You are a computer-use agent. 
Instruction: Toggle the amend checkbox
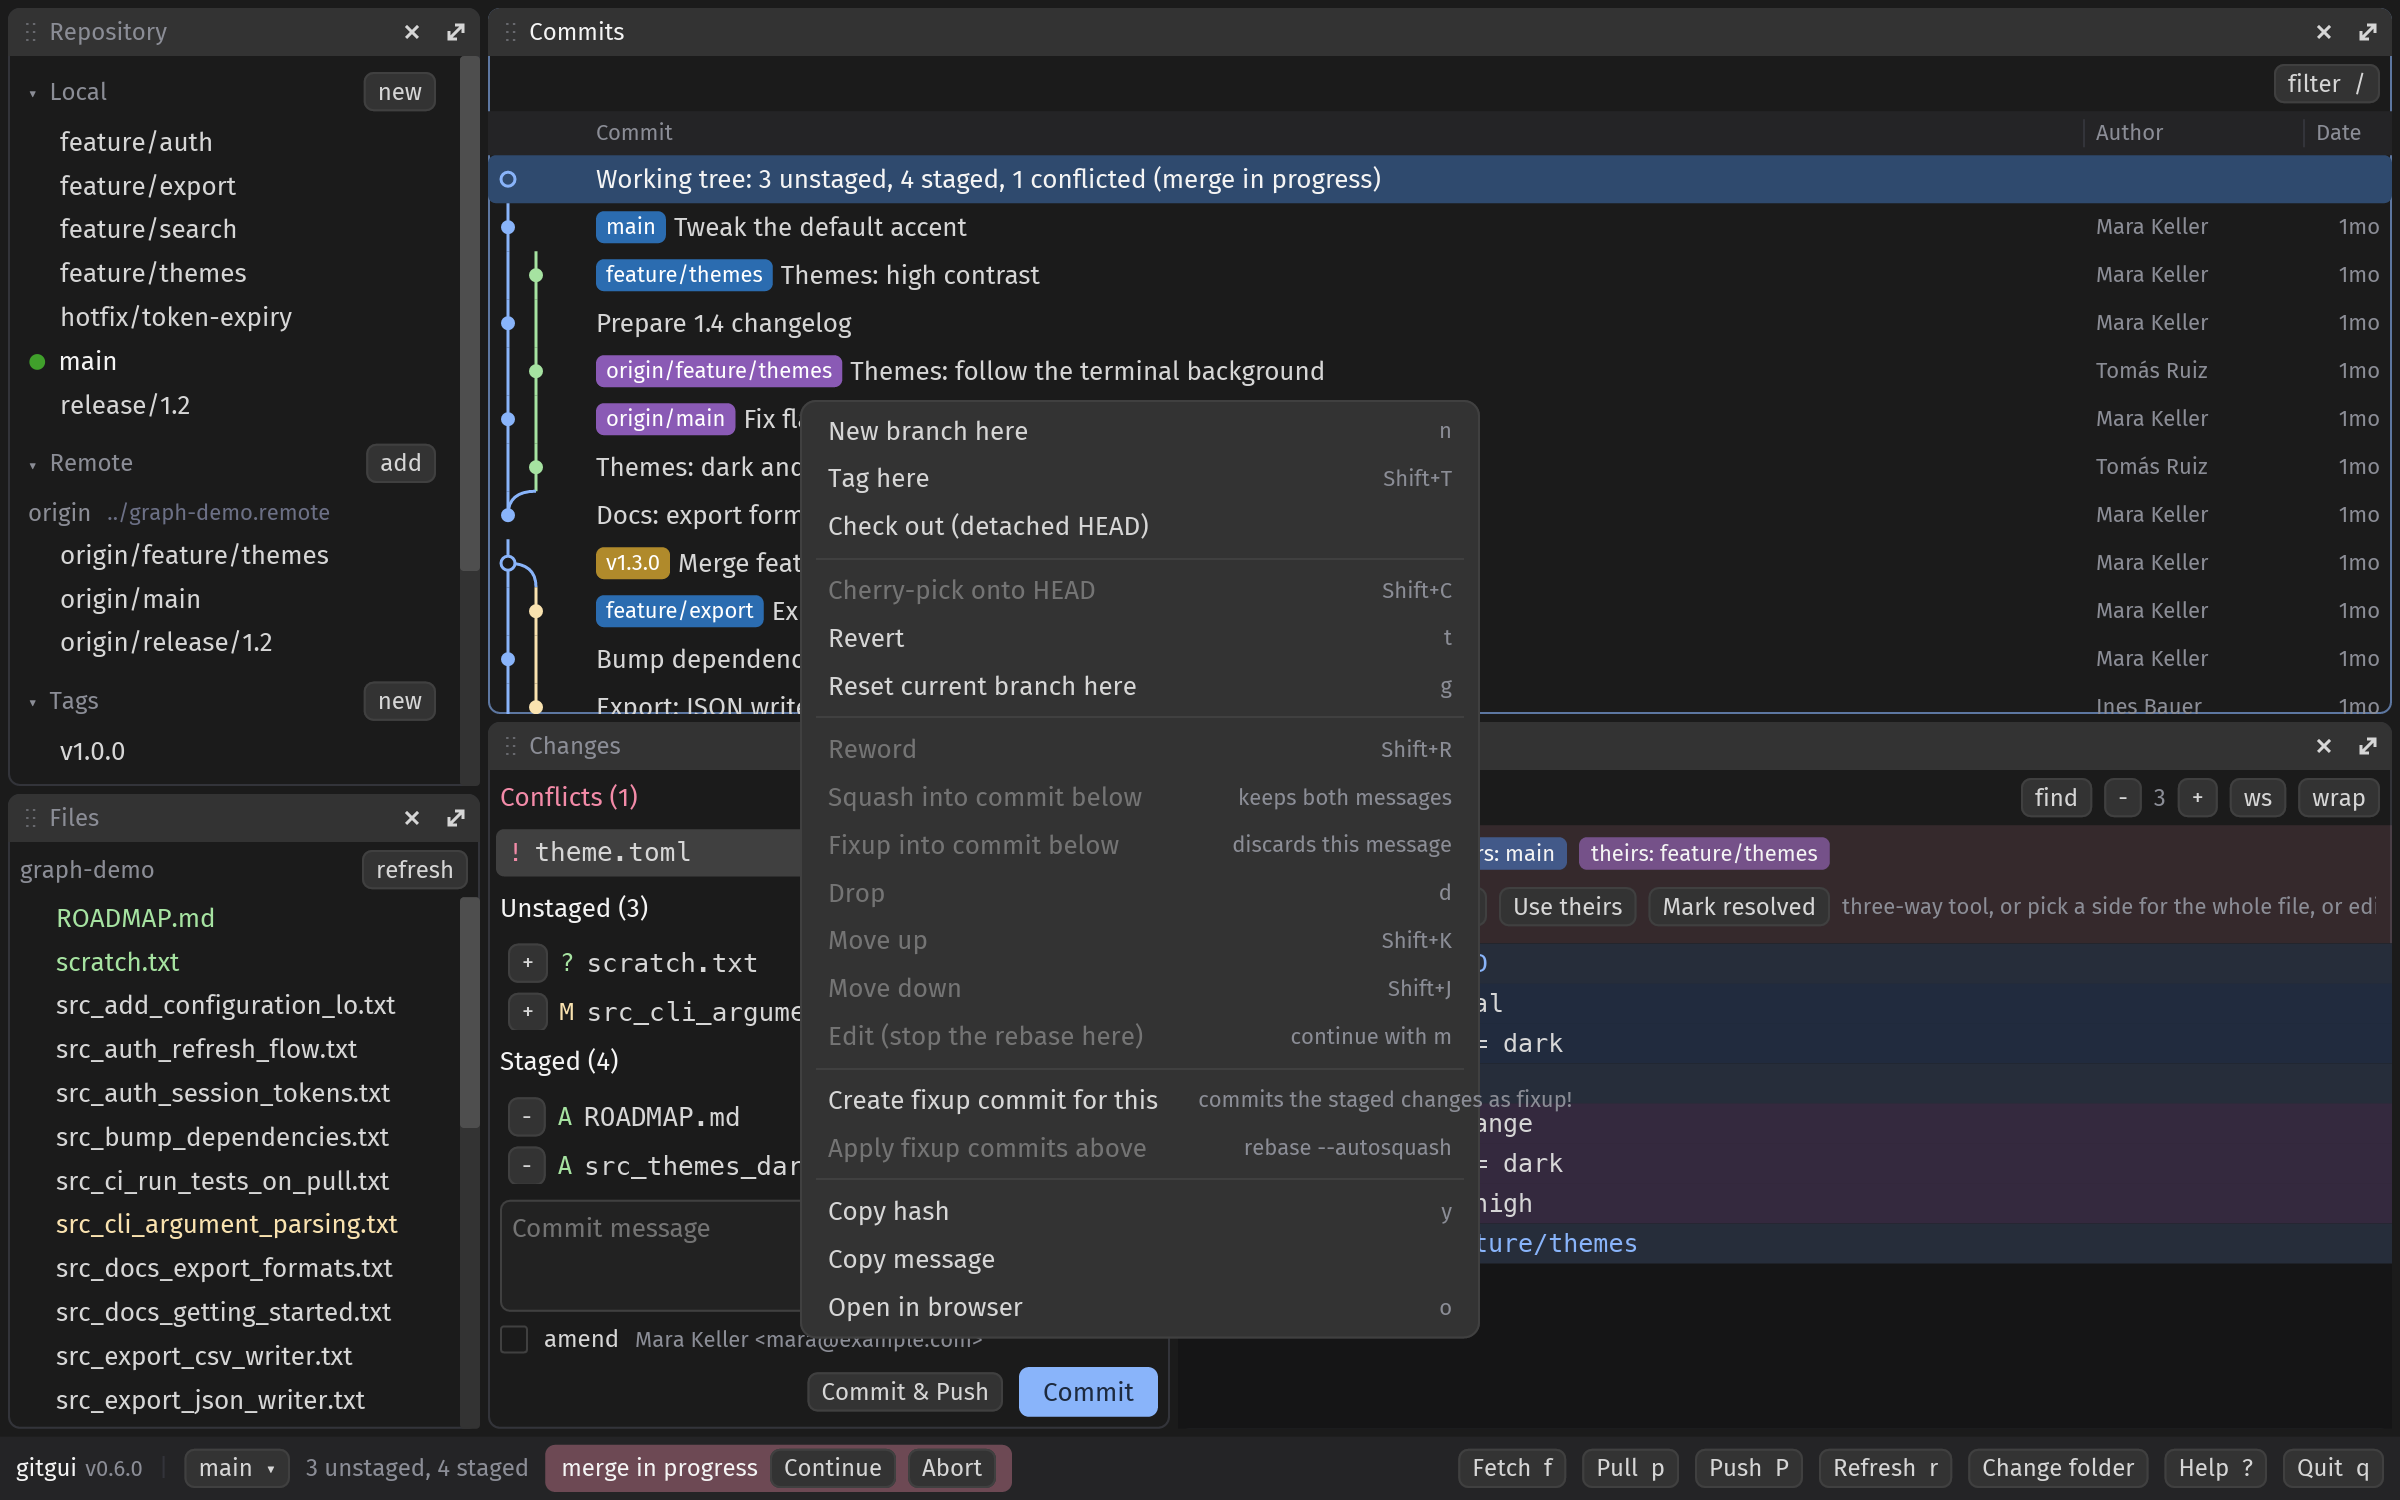click(x=514, y=1339)
